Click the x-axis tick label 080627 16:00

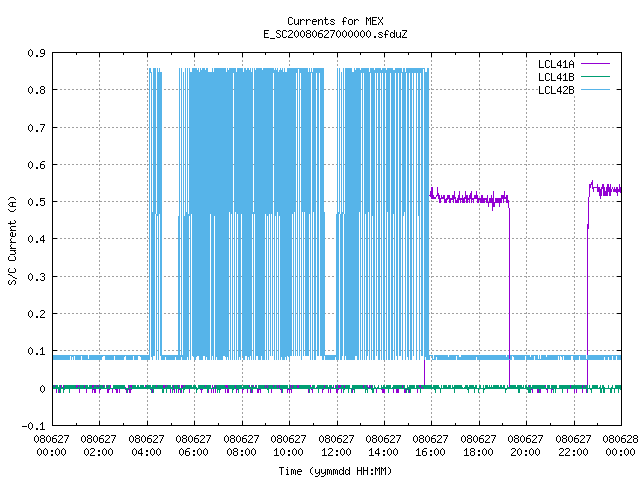(430, 445)
